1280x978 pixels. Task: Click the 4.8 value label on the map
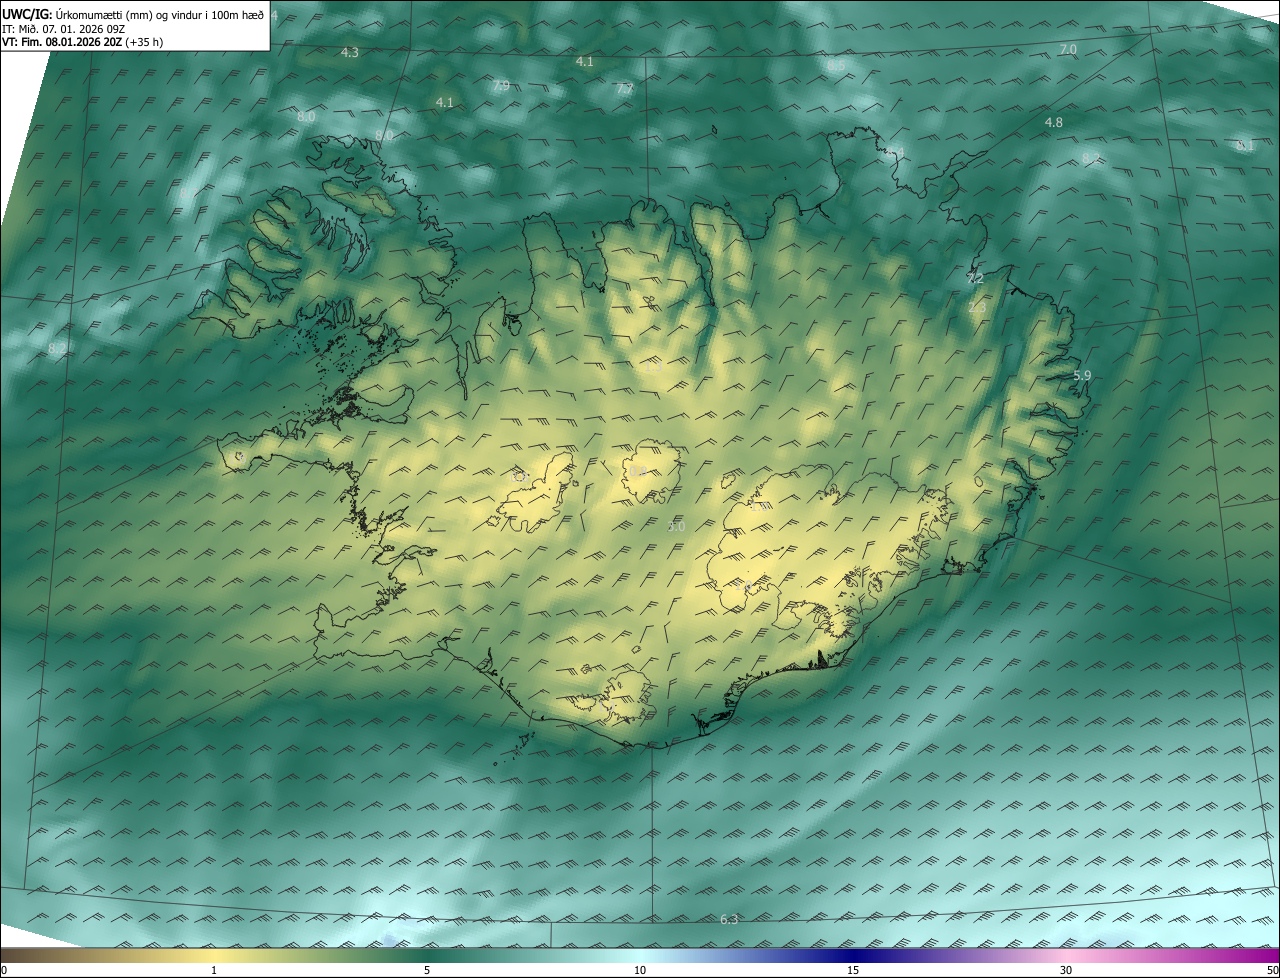(1054, 122)
